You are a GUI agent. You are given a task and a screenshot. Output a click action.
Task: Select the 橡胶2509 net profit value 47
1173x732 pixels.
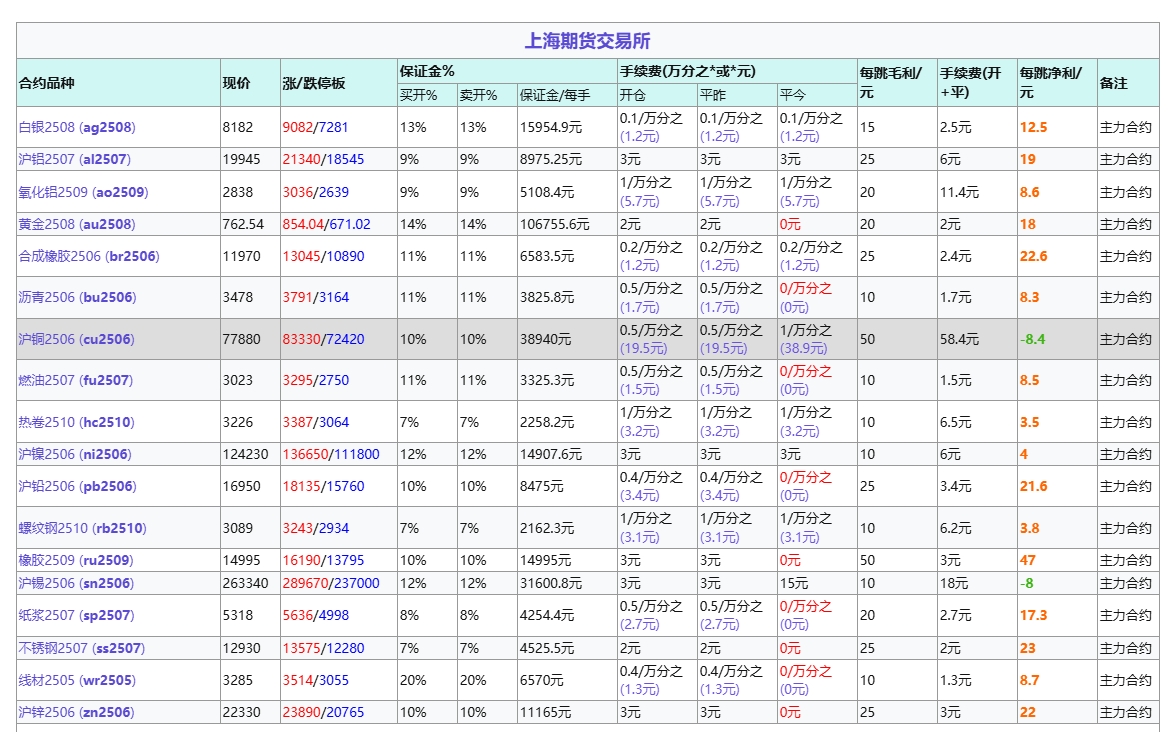point(1028,561)
